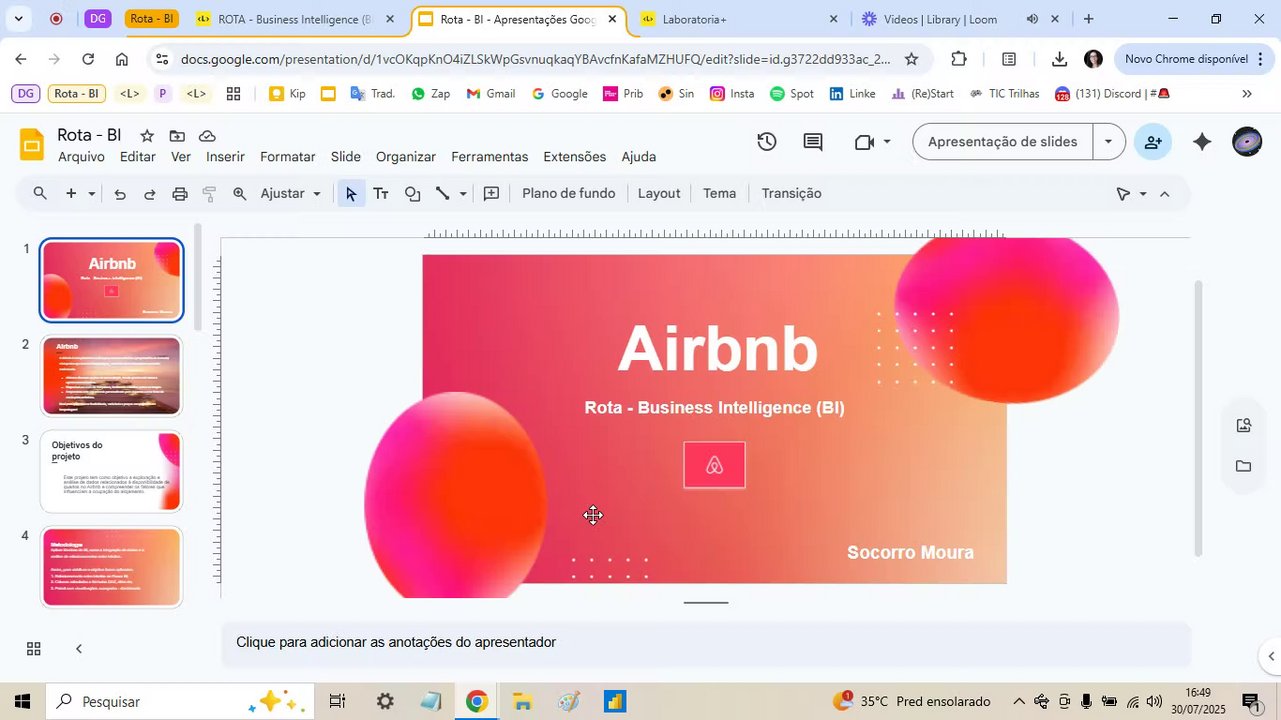Image resolution: width=1281 pixels, height=720 pixels.
Task: Click the zoom magnifier tool
Action: point(240,194)
